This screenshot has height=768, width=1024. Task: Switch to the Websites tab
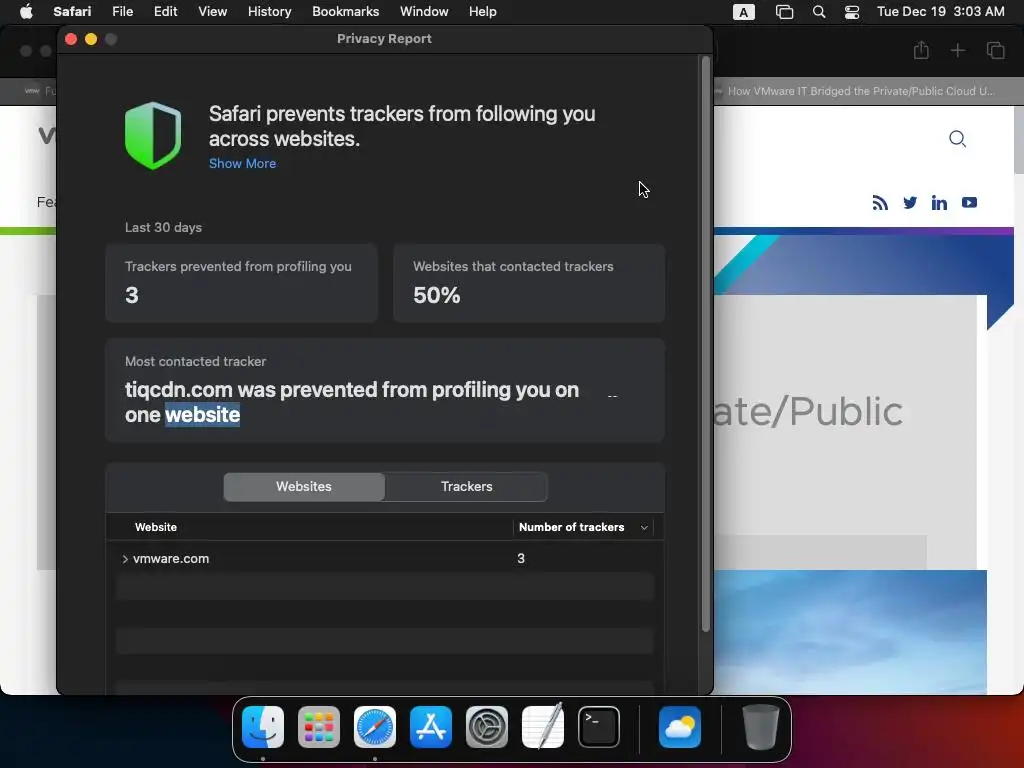(x=304, y=487)
